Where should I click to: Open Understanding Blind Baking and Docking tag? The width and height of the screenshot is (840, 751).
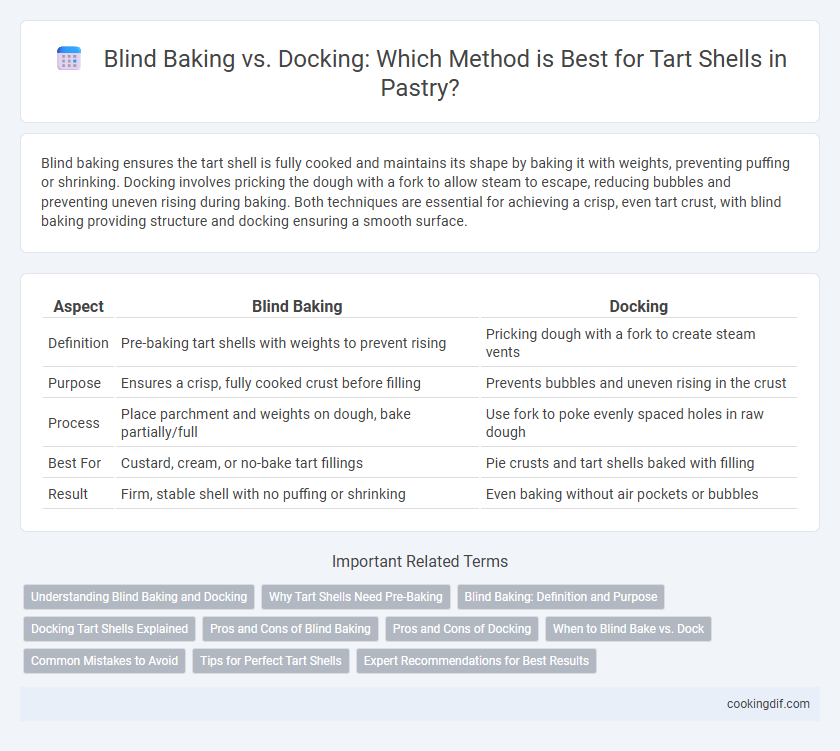(139, 597)
